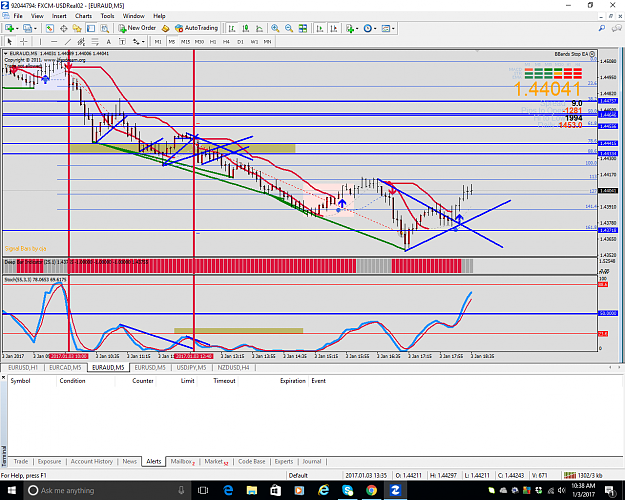Open the Tools menu
The height and width of the screenshot is (500, 625).
pos(107,16)
